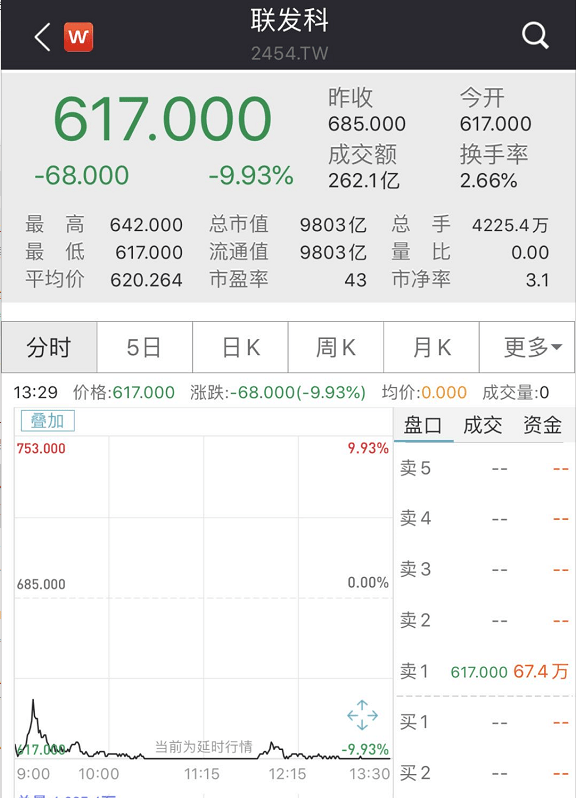This screenshot has height=798, width=576.
Task: Select the 卖2 order row
Action: 484,620
